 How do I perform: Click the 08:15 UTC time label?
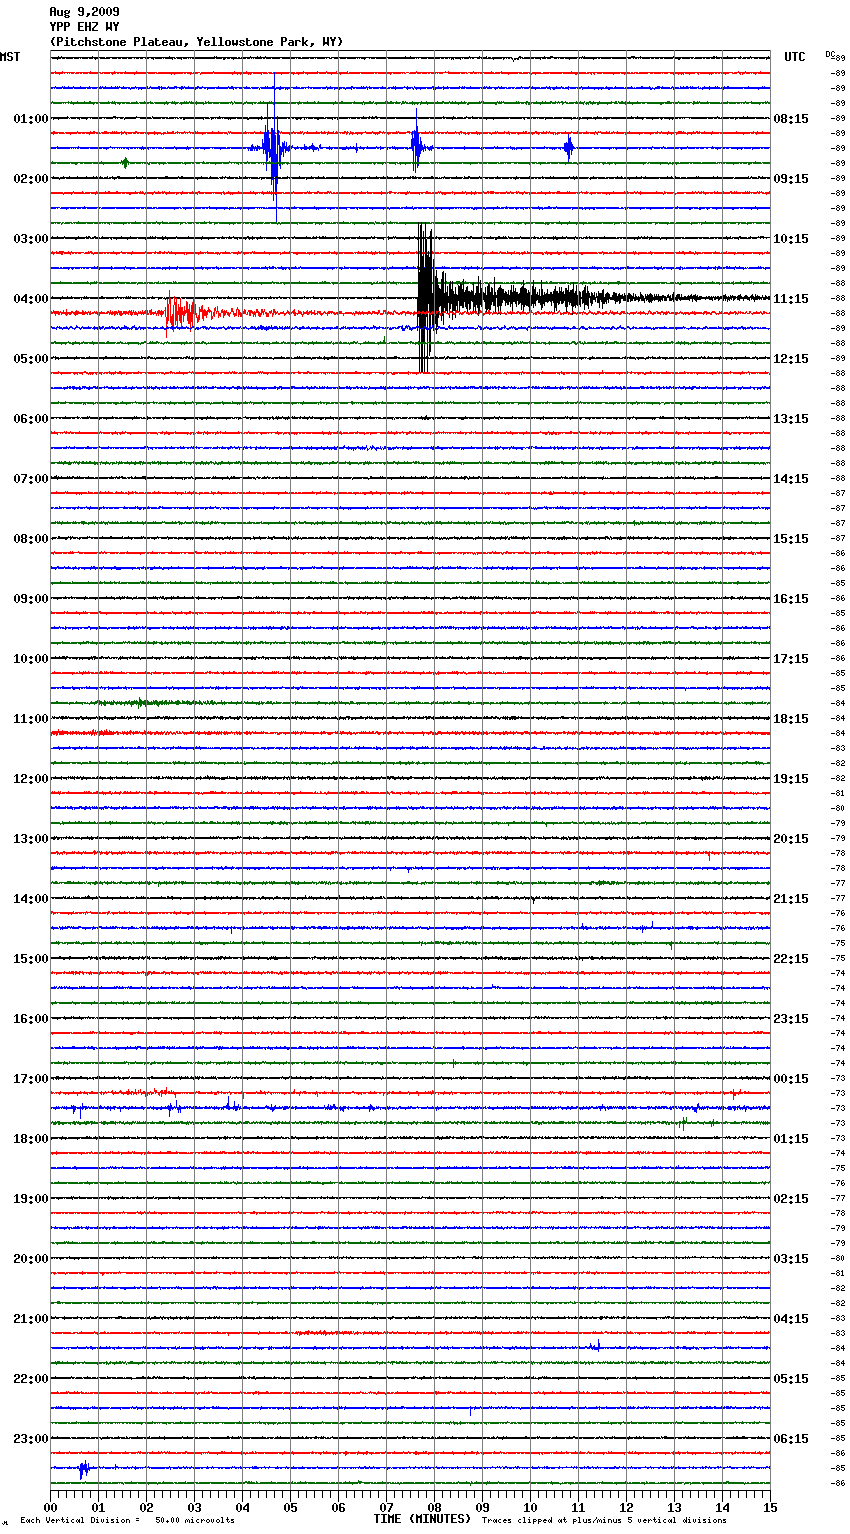(x=791, y=118)
